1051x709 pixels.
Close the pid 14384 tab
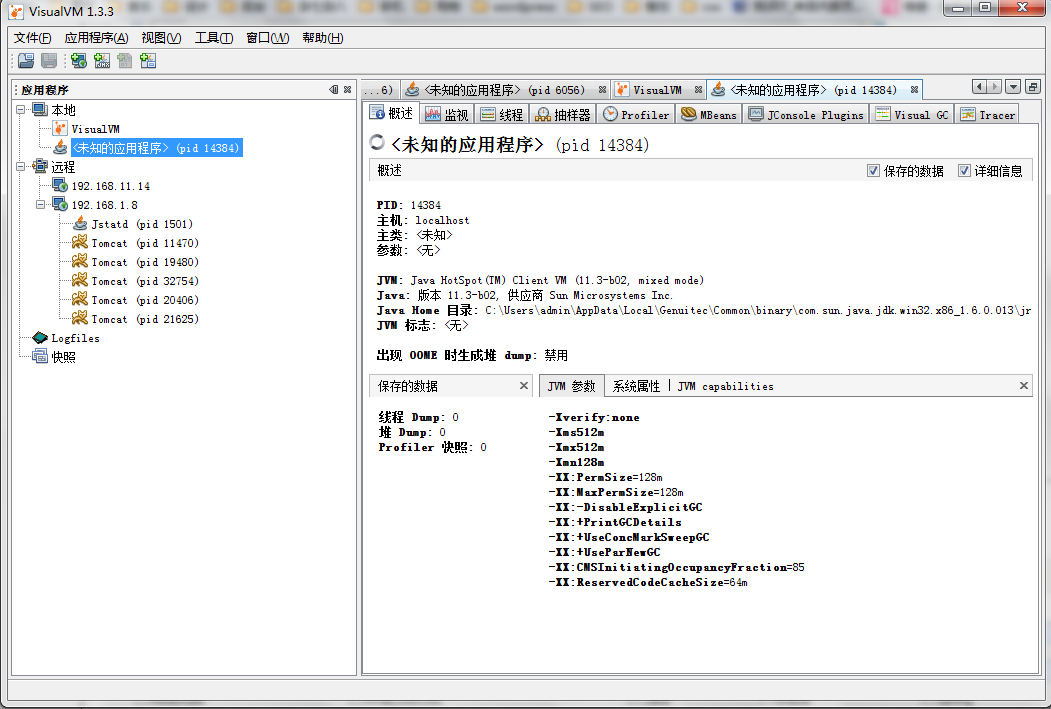(x=914, y=90)
